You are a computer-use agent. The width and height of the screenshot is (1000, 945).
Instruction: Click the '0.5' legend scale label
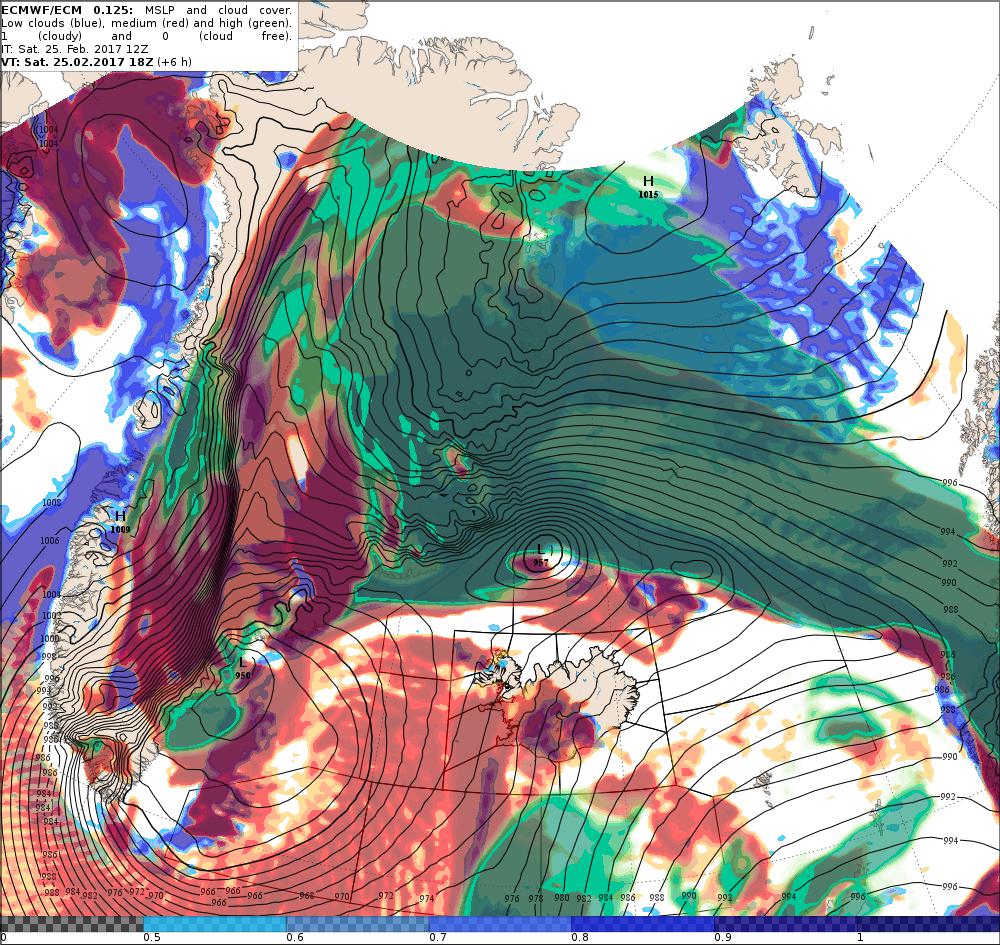point(151,937)
